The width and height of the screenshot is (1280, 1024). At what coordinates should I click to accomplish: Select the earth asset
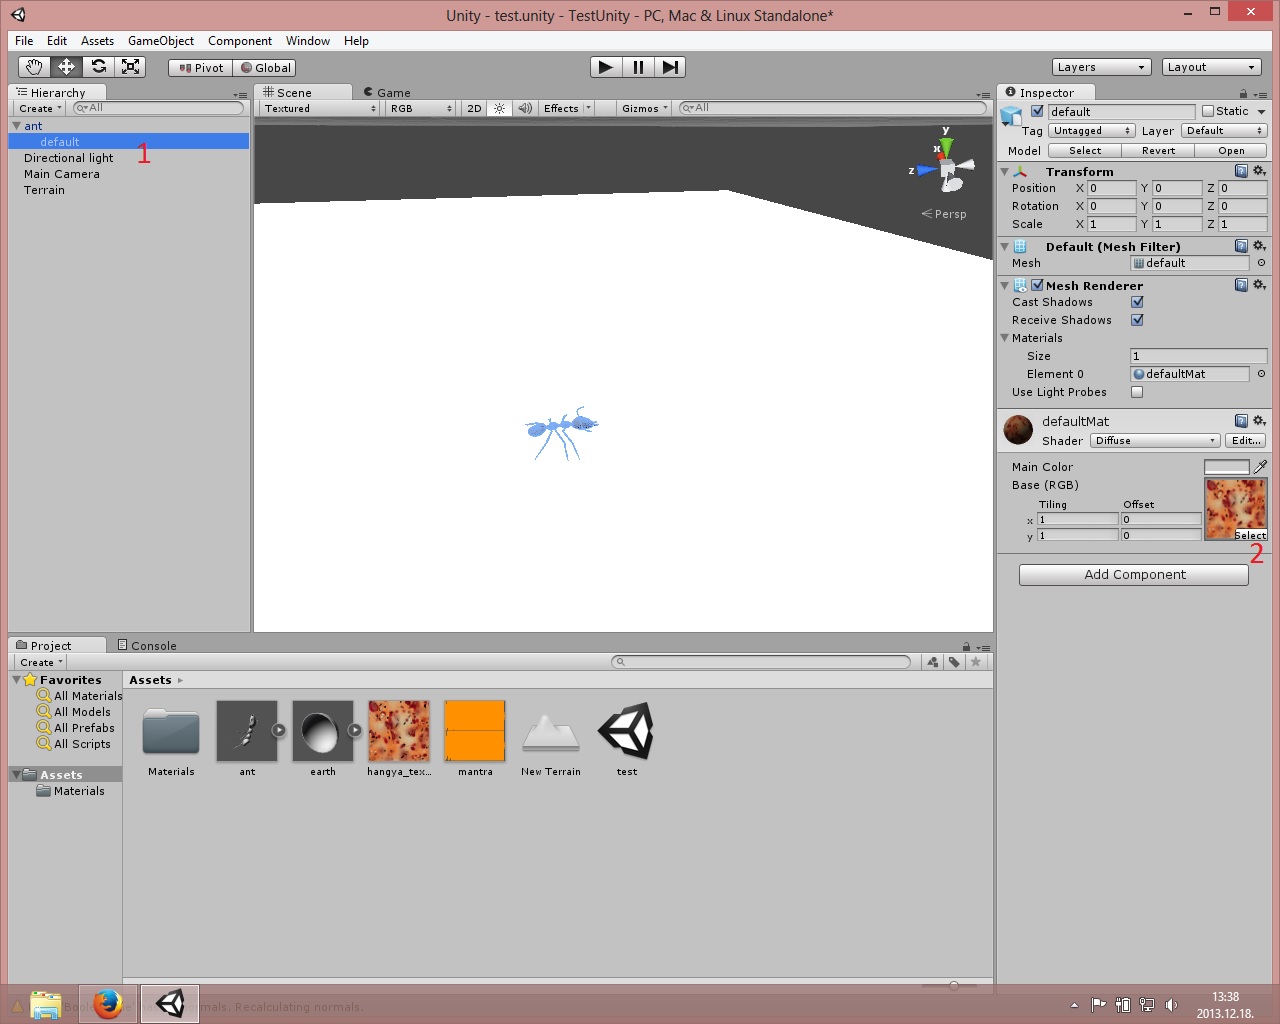click(x=323, y=738)
